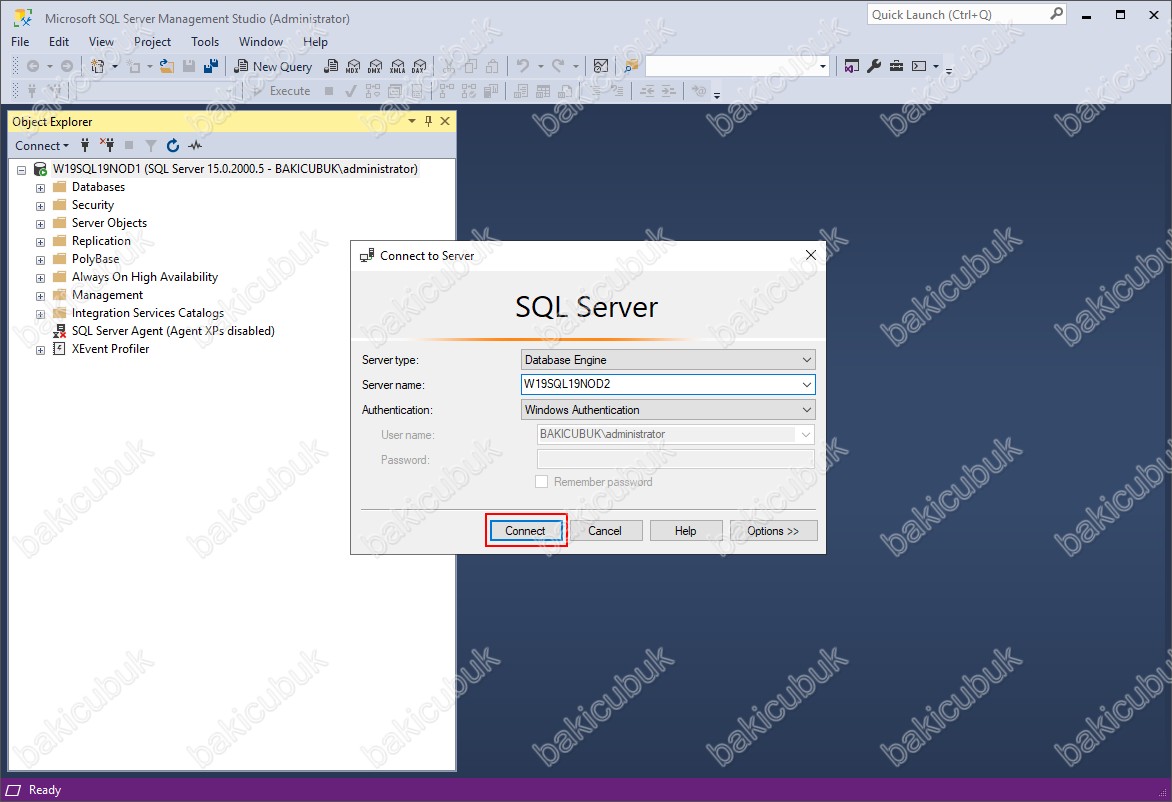The image size is (1172, 802).
Task: Click Connect Object Explorer plug icon
Action: point(85,146)
